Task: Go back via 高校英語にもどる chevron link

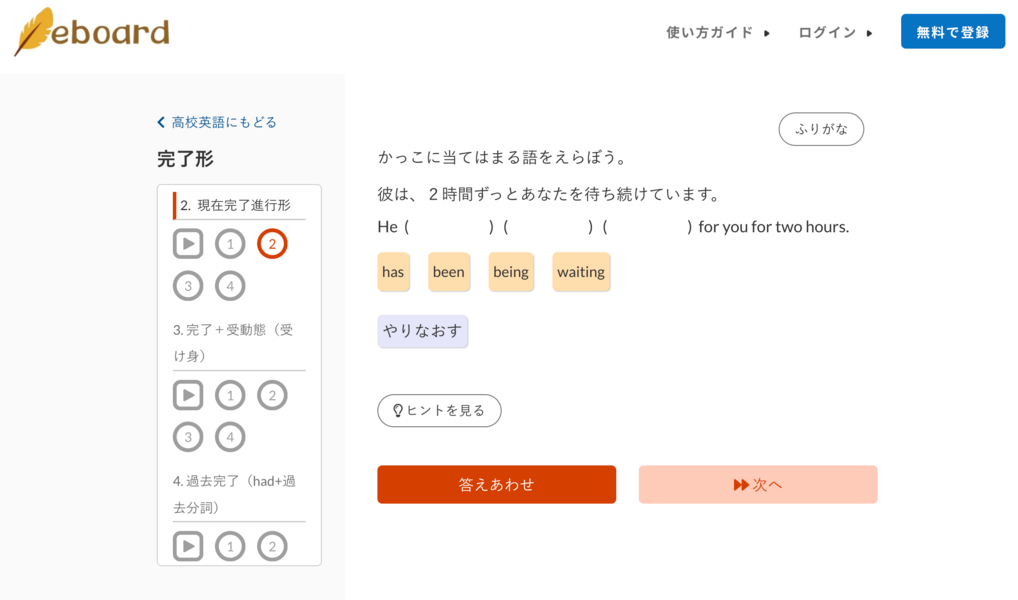Action: click(x=217, y=122)
